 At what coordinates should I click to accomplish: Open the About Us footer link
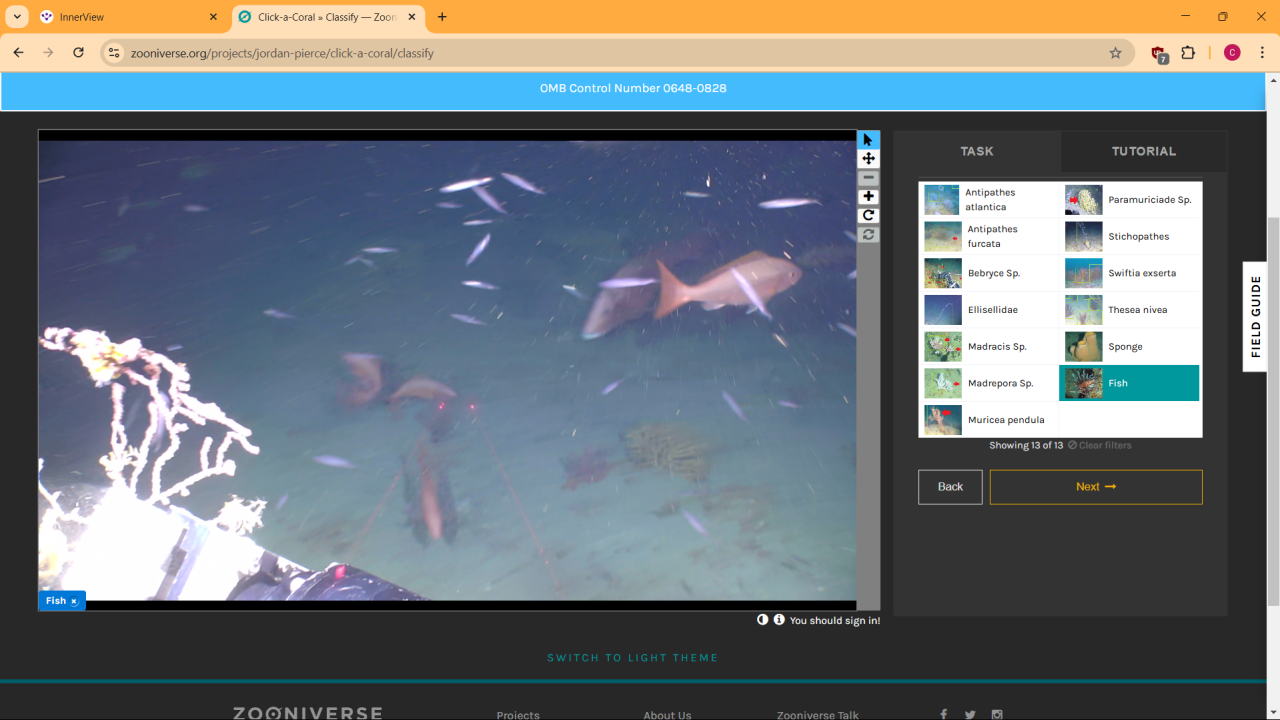[x=667, y=715]
